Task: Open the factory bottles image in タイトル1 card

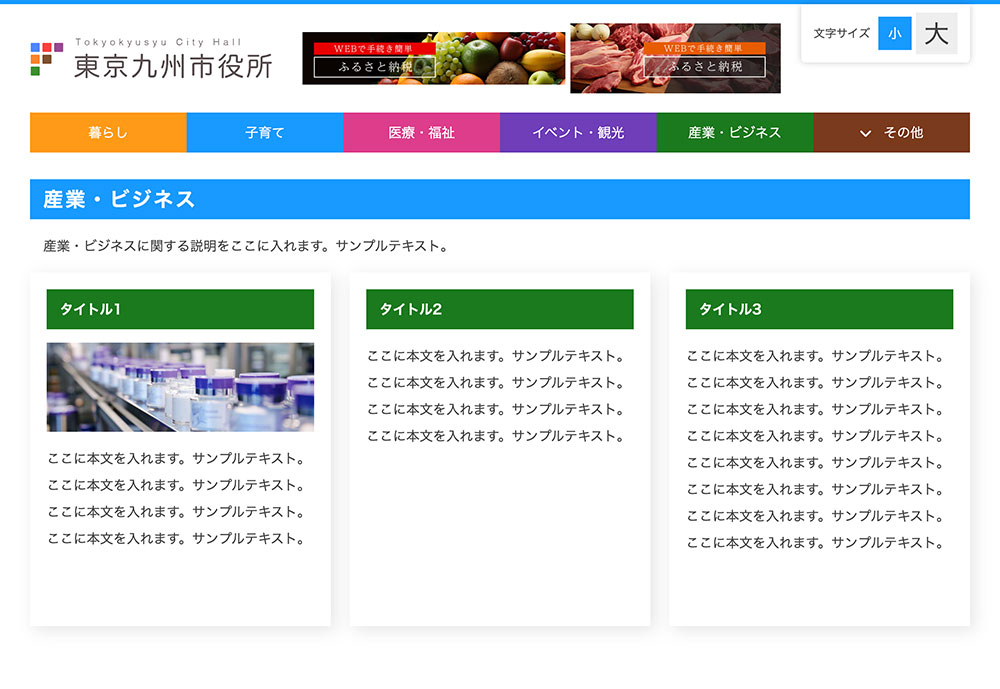Action: click(x=180, y=387)
